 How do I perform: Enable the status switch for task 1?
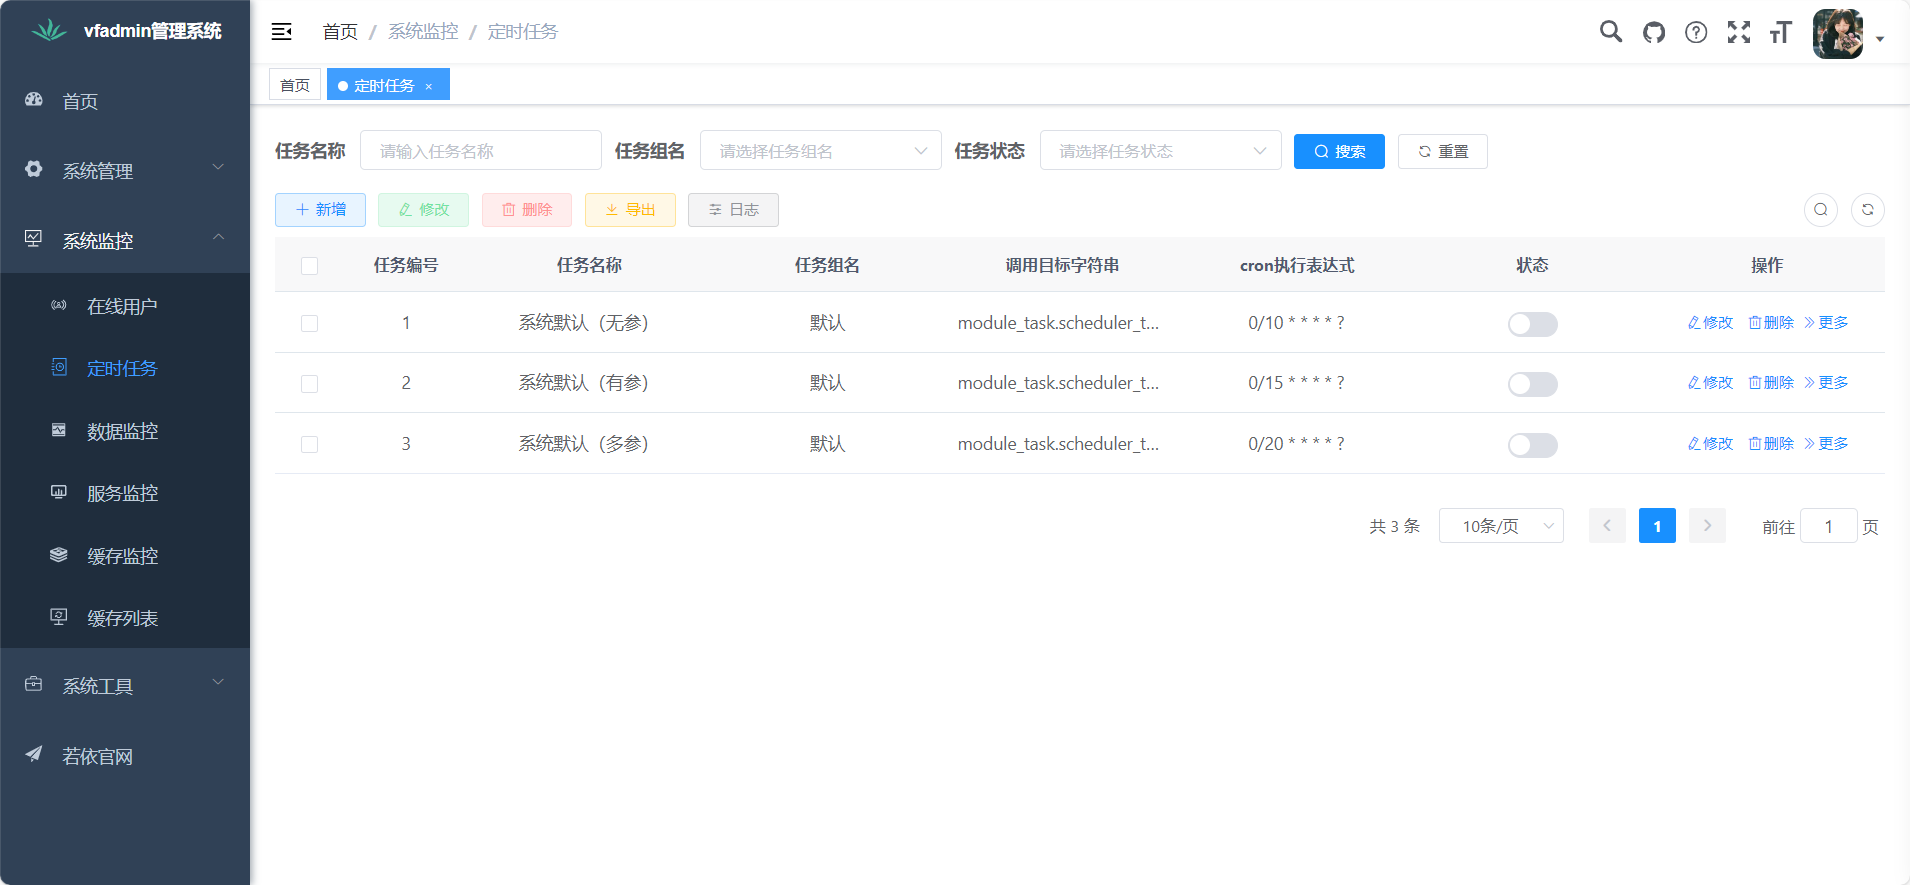pyautogui.click(x=1532, y=324)
